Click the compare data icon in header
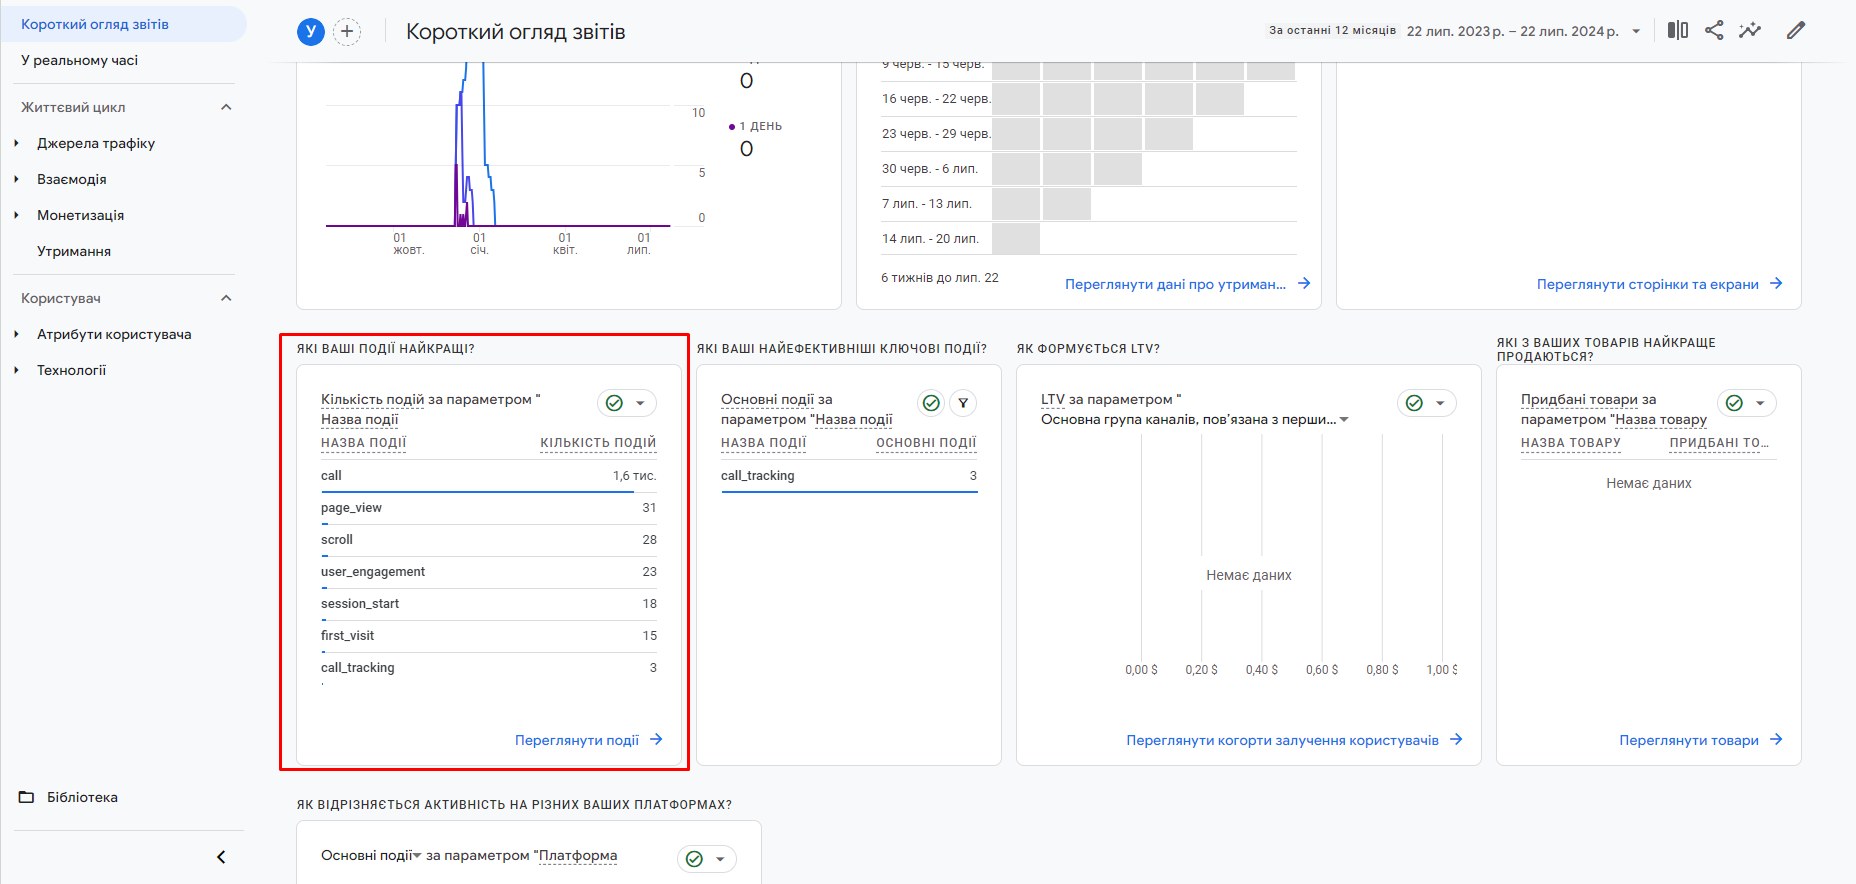1856x884 pixels. coord(1677,30)
